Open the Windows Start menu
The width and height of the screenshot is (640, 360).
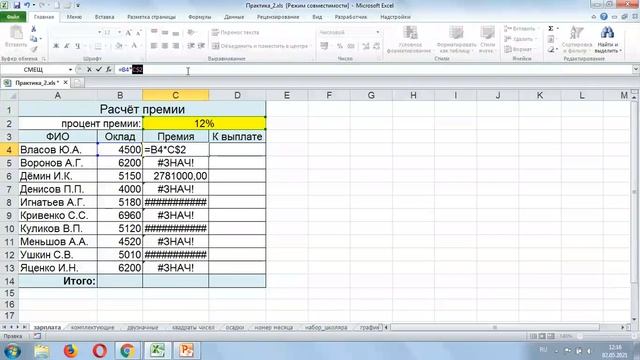coord(12,351)
